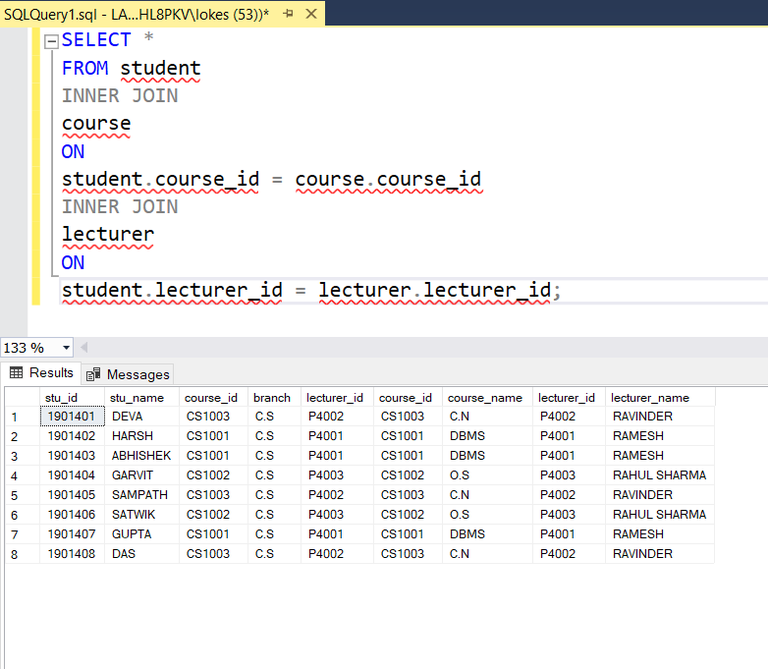
Task: Click C.N course name in row 8
Action: [487, 553]
